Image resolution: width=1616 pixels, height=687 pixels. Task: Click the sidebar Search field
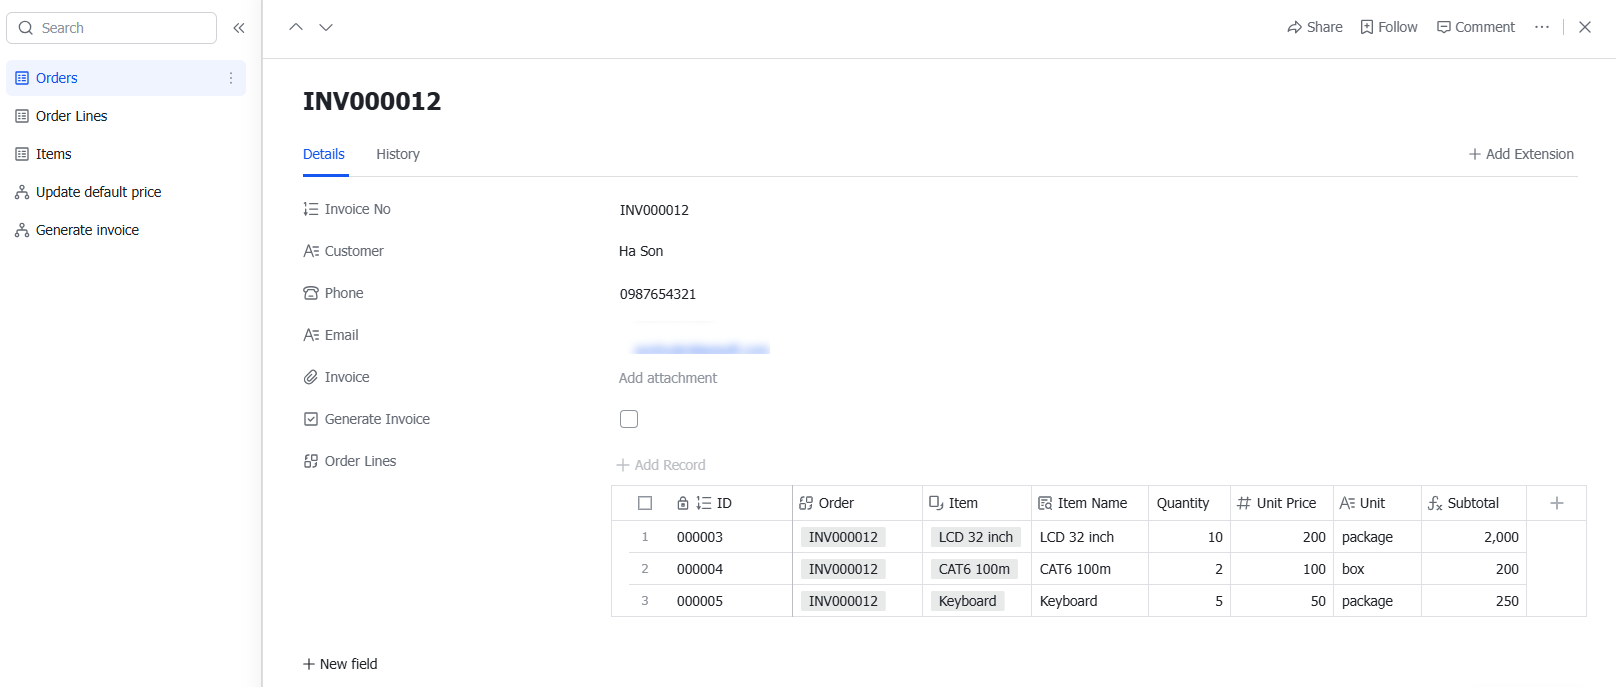[112, 28]
